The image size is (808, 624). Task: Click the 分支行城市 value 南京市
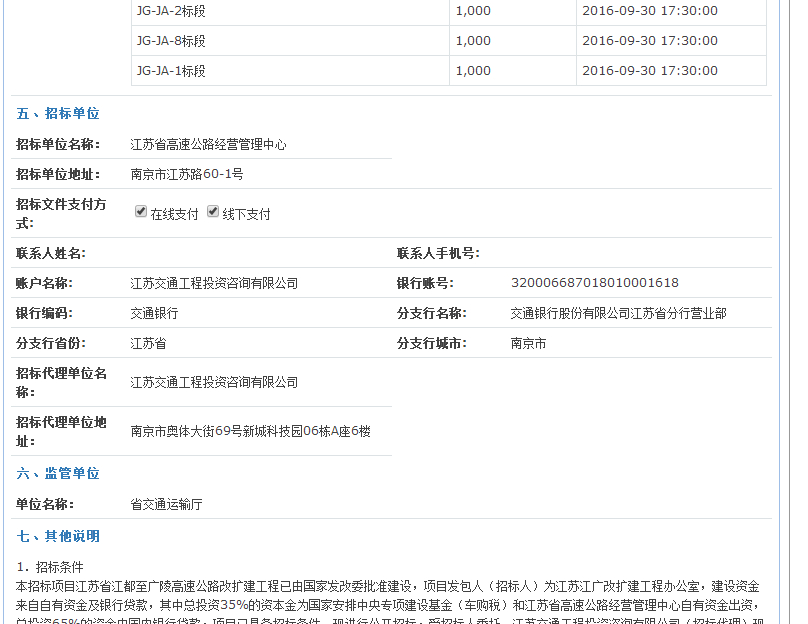[x=528, y=344]
